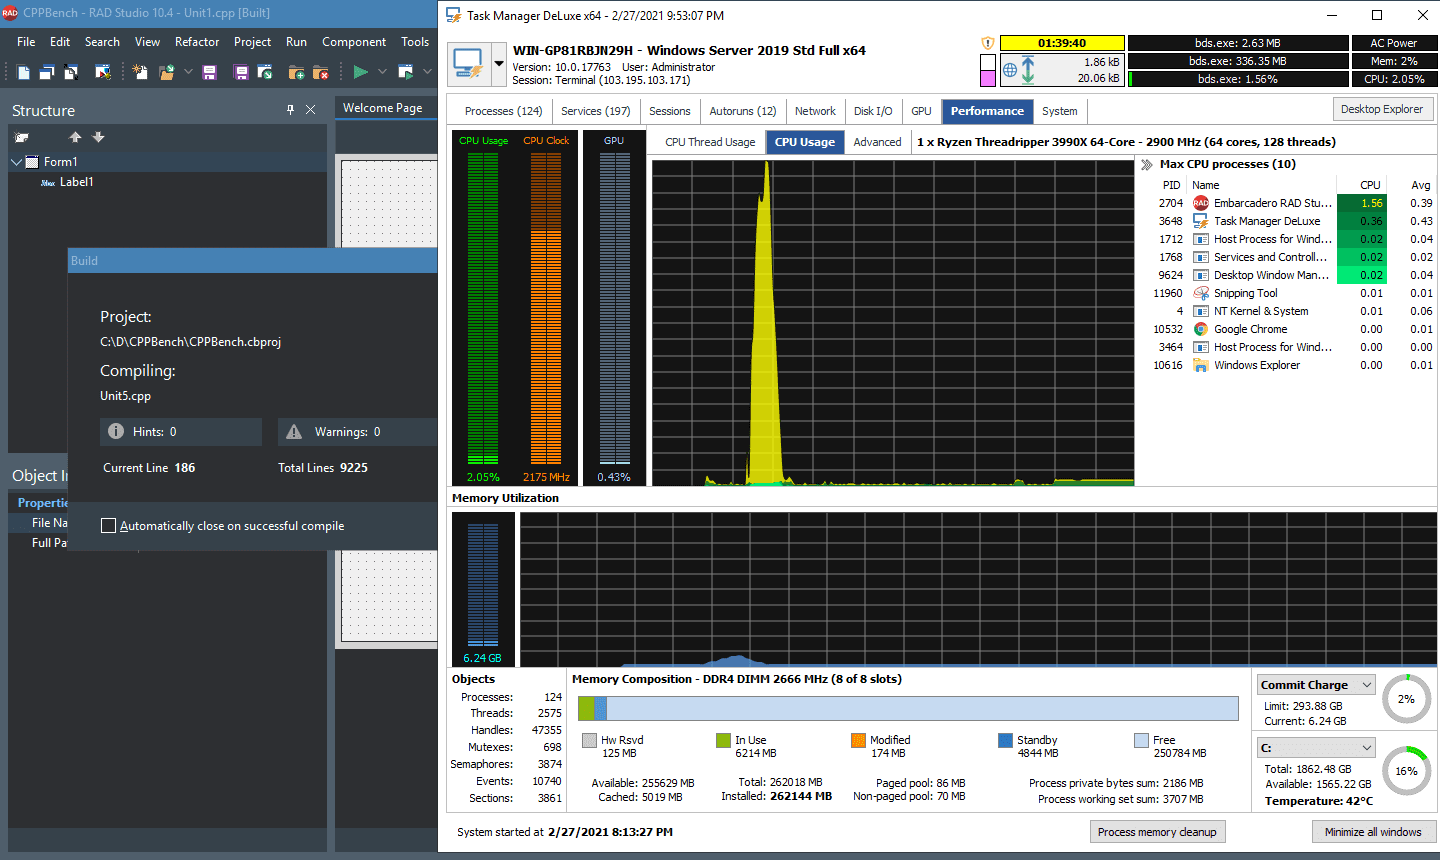Click the Toggle Form/Unit icon in RAD Studio
The image size is (1440, 860).
[103, 72]
